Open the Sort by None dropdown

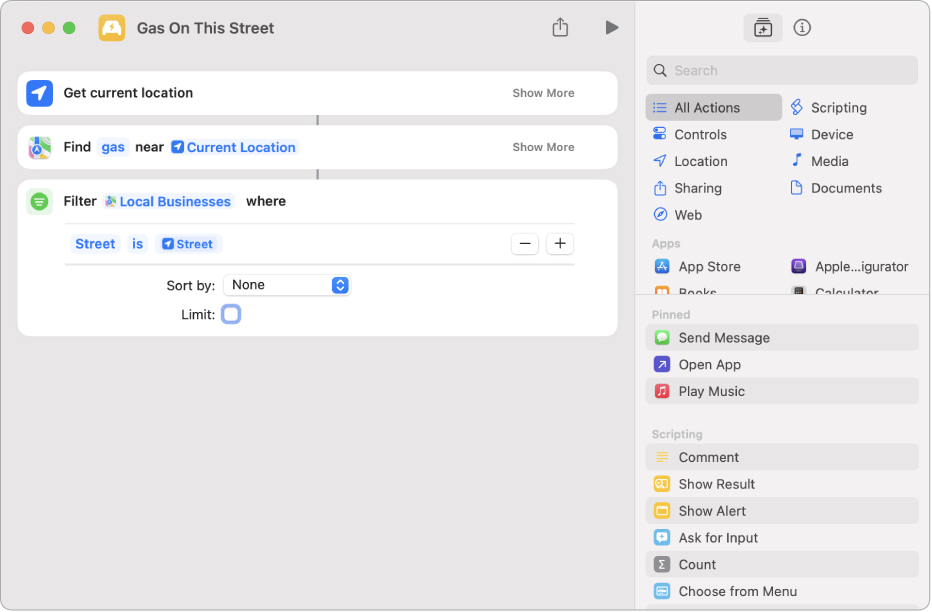(287, 285)
